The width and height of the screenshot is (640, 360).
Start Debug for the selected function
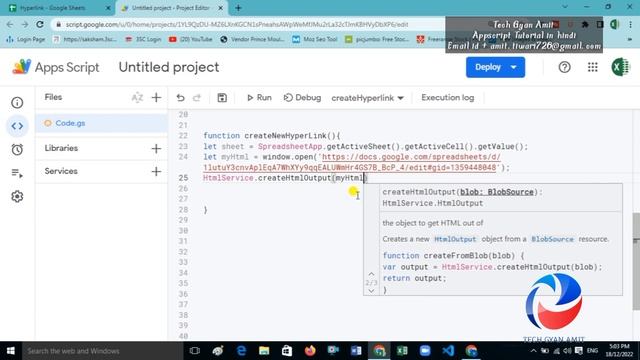[302, 98]
